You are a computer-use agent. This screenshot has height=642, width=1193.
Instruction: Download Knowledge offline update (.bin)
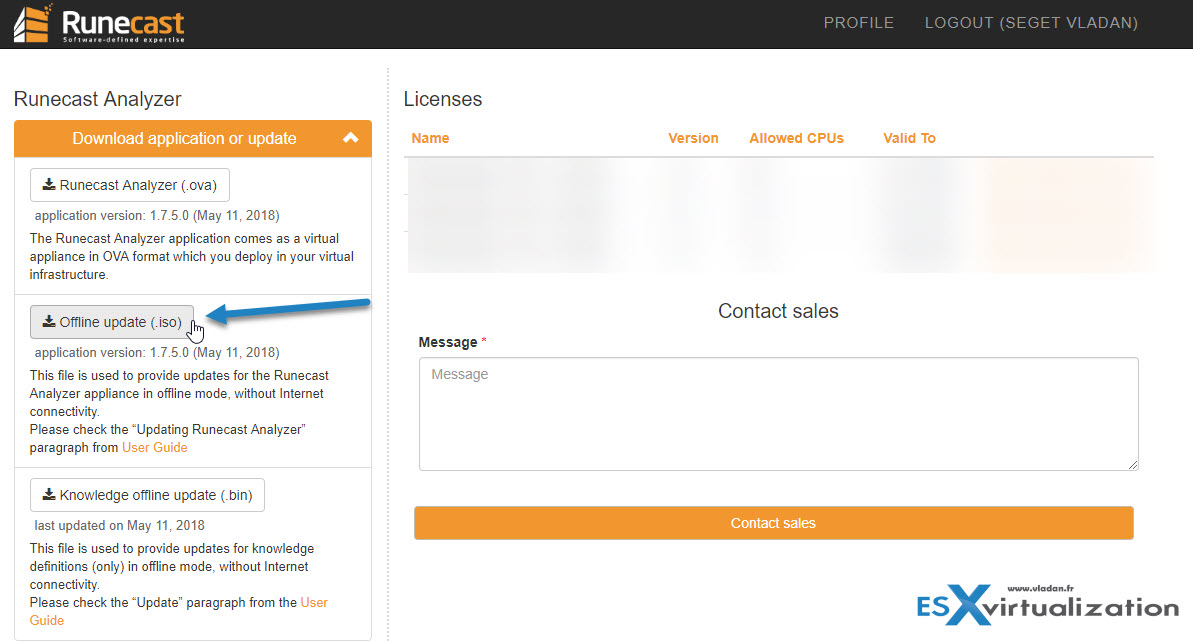pos(147,494)
